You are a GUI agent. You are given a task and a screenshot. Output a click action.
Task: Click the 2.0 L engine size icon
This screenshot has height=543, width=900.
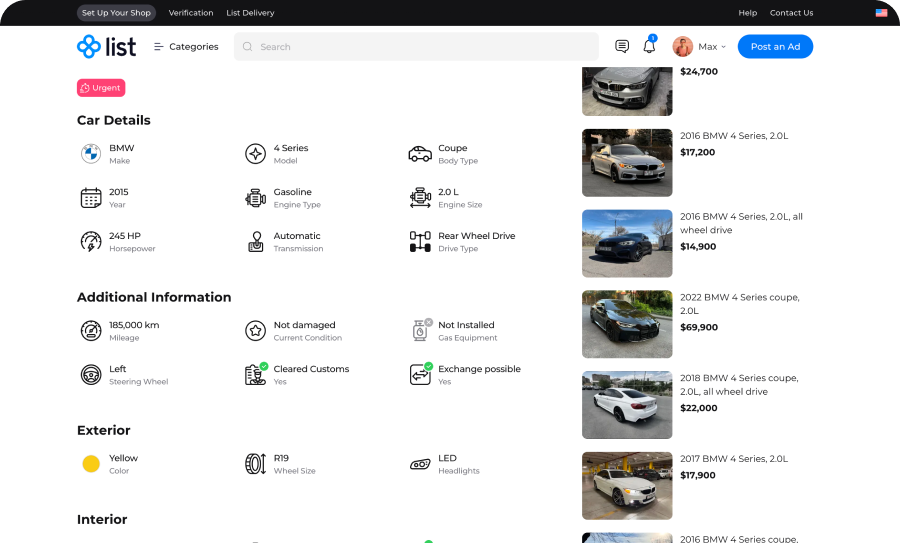coord(420,198)
